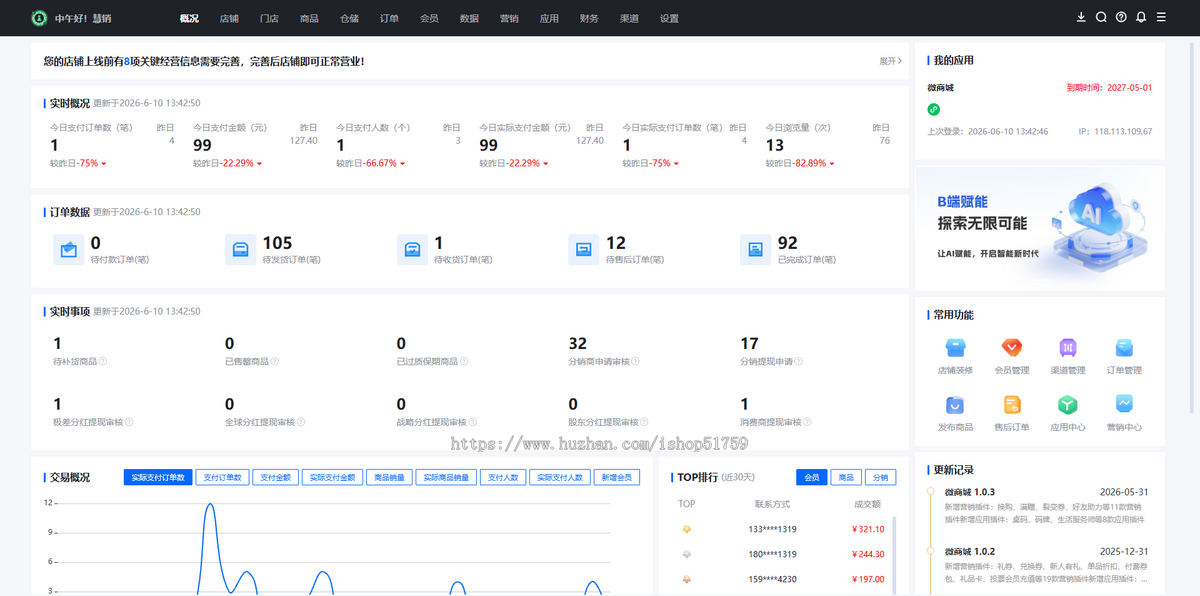Open the 渠道管理 shortcut icon
This screenshot has height=596, width=1200.
tap(1068, 348)
